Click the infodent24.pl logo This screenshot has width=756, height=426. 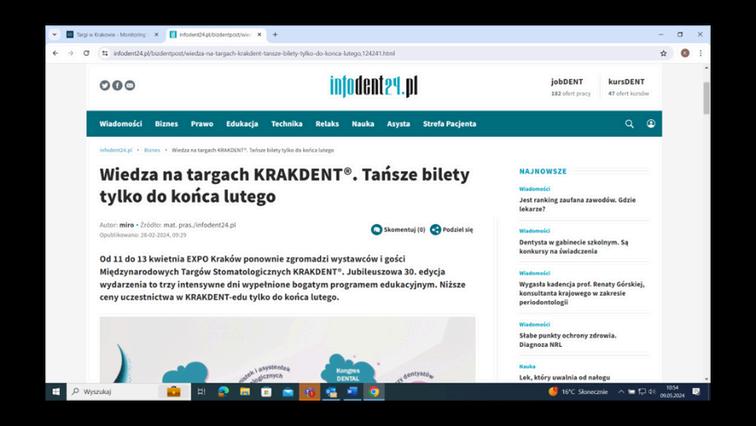point(374,86)
